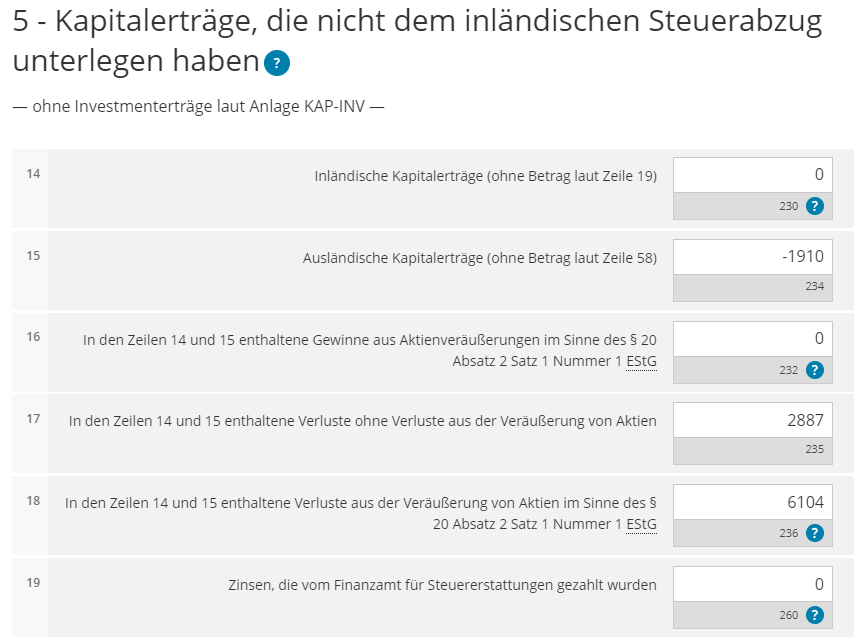Image resolution: width=864 pixels, height=640 pixels.
Task: Click the Ausländische Kapitalerträge field showing -1910
Action: pyautogui.click(x=752, y=257)
